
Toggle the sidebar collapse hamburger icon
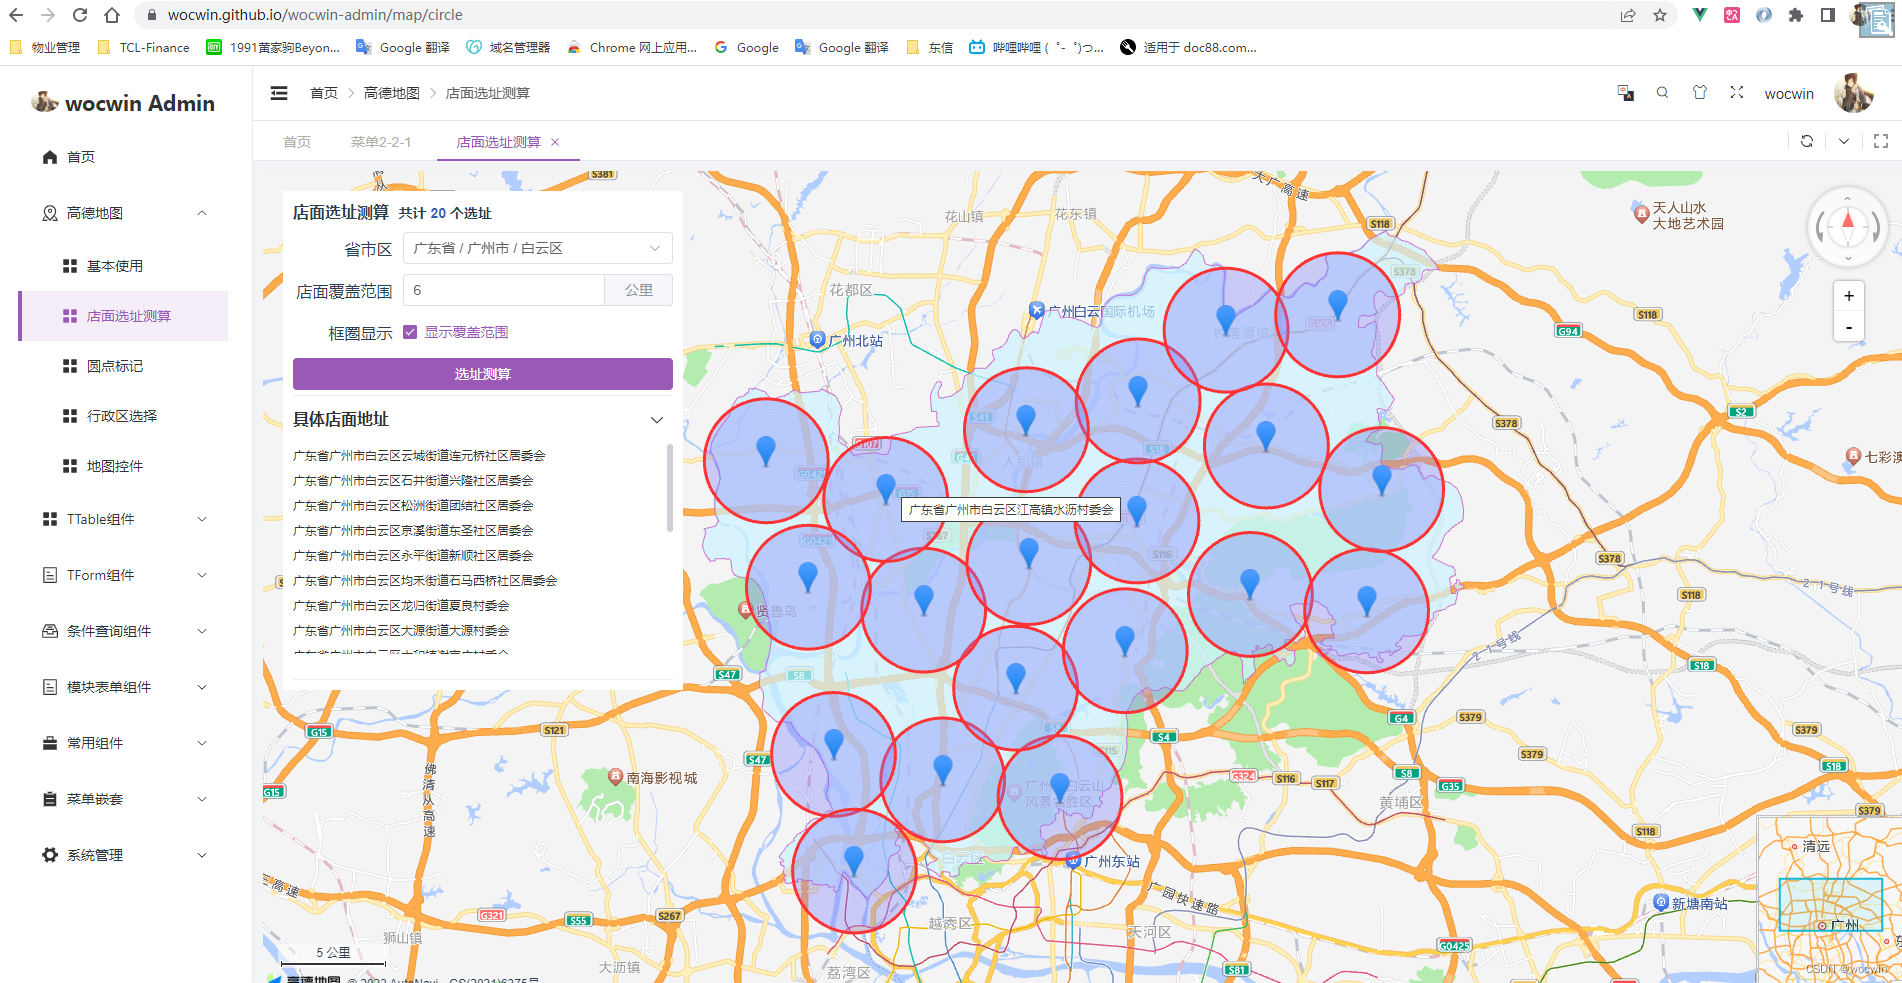tap(279, 93)
